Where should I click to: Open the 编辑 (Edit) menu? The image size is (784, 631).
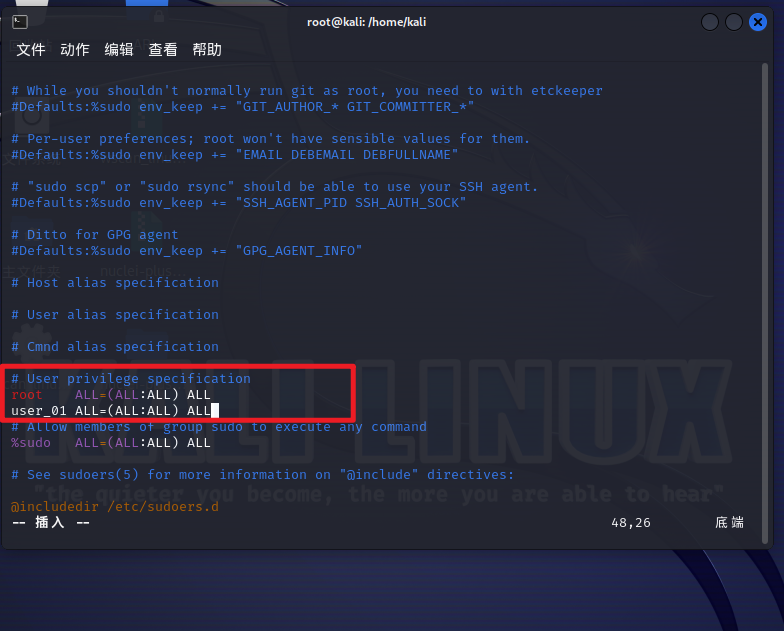tap(119, 50)
